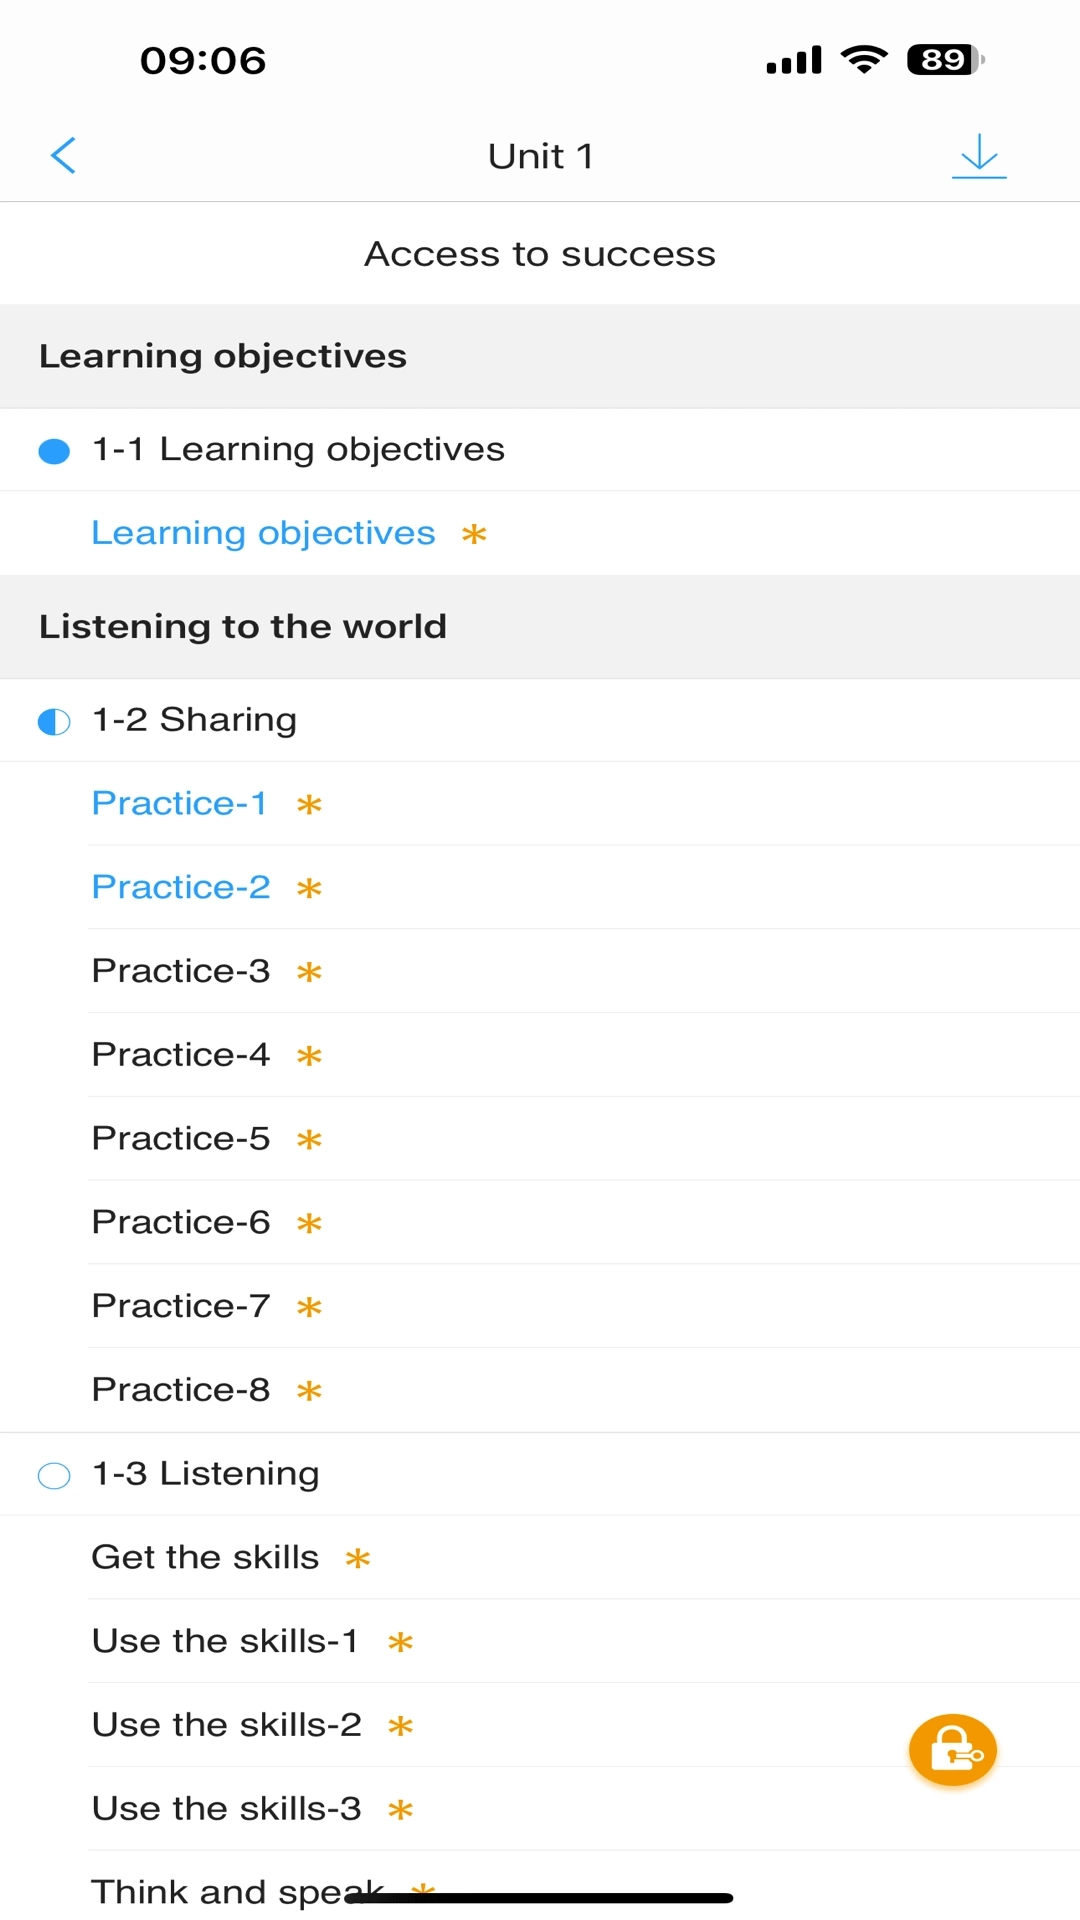
Task: Tap the orange unlock key button
Action: click(952, 1750)
